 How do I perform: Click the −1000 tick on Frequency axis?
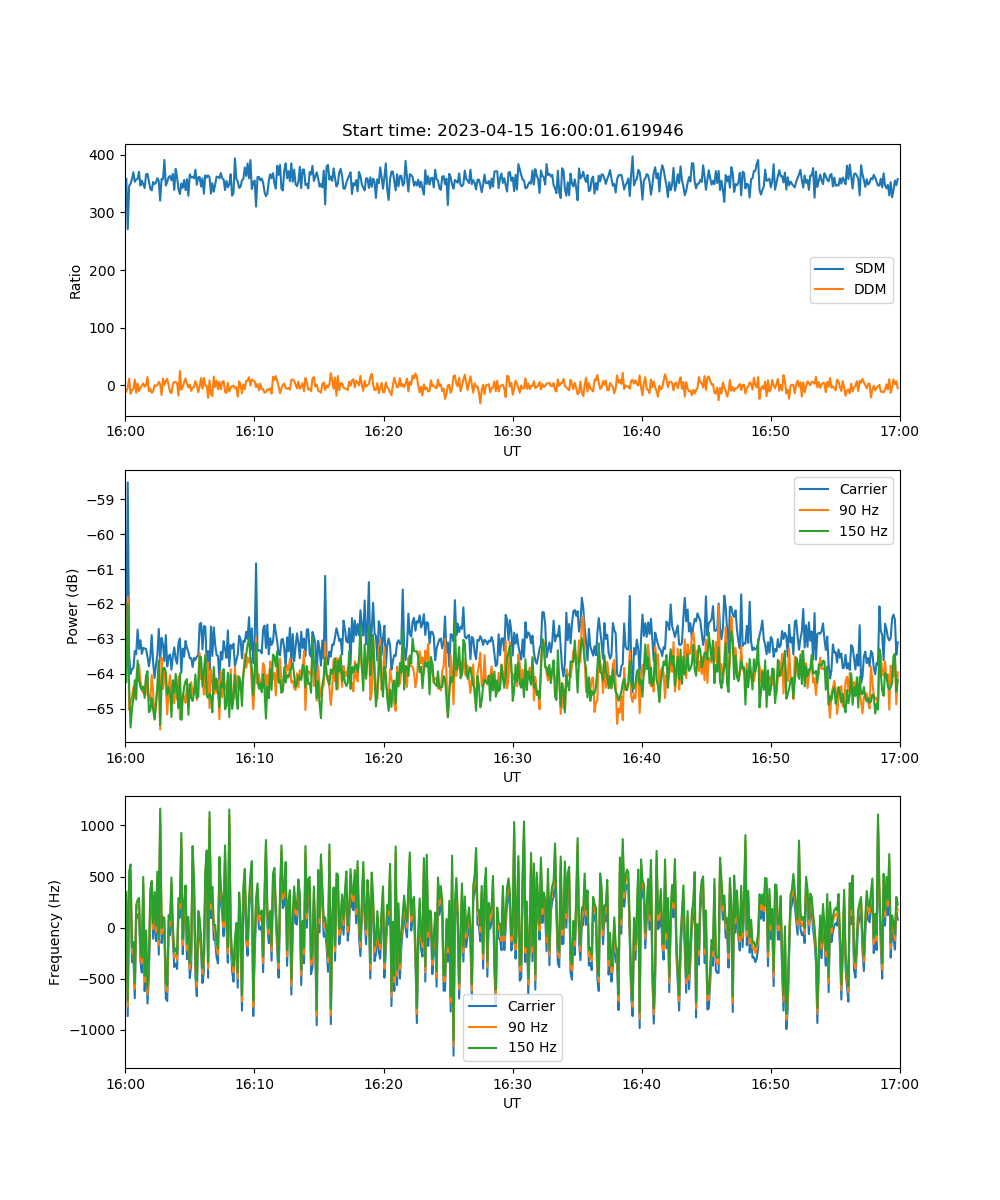[x=94, y=1030]
